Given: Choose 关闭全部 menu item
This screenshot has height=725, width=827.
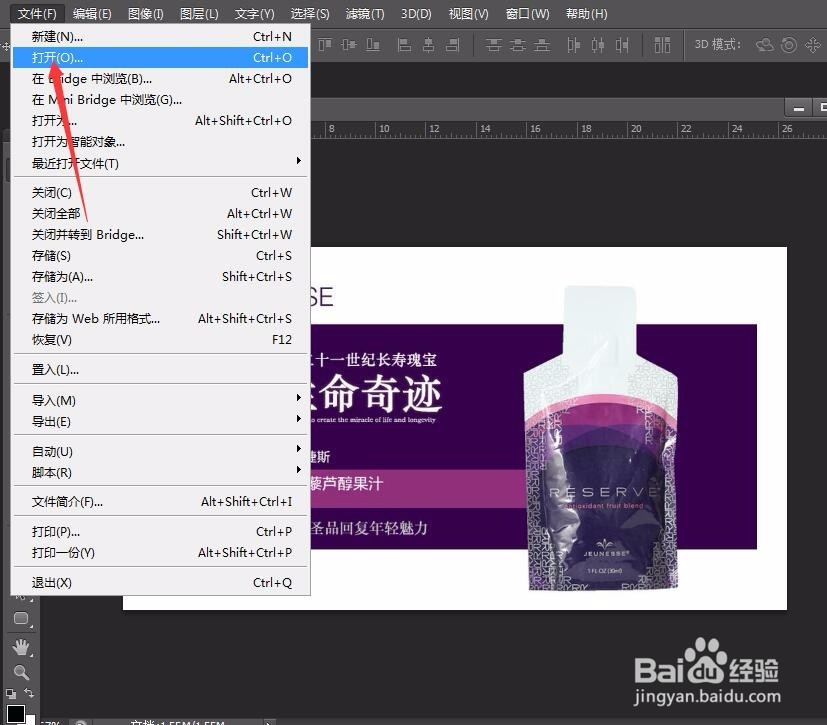Looking at the screenshot, I should point(160,214).
